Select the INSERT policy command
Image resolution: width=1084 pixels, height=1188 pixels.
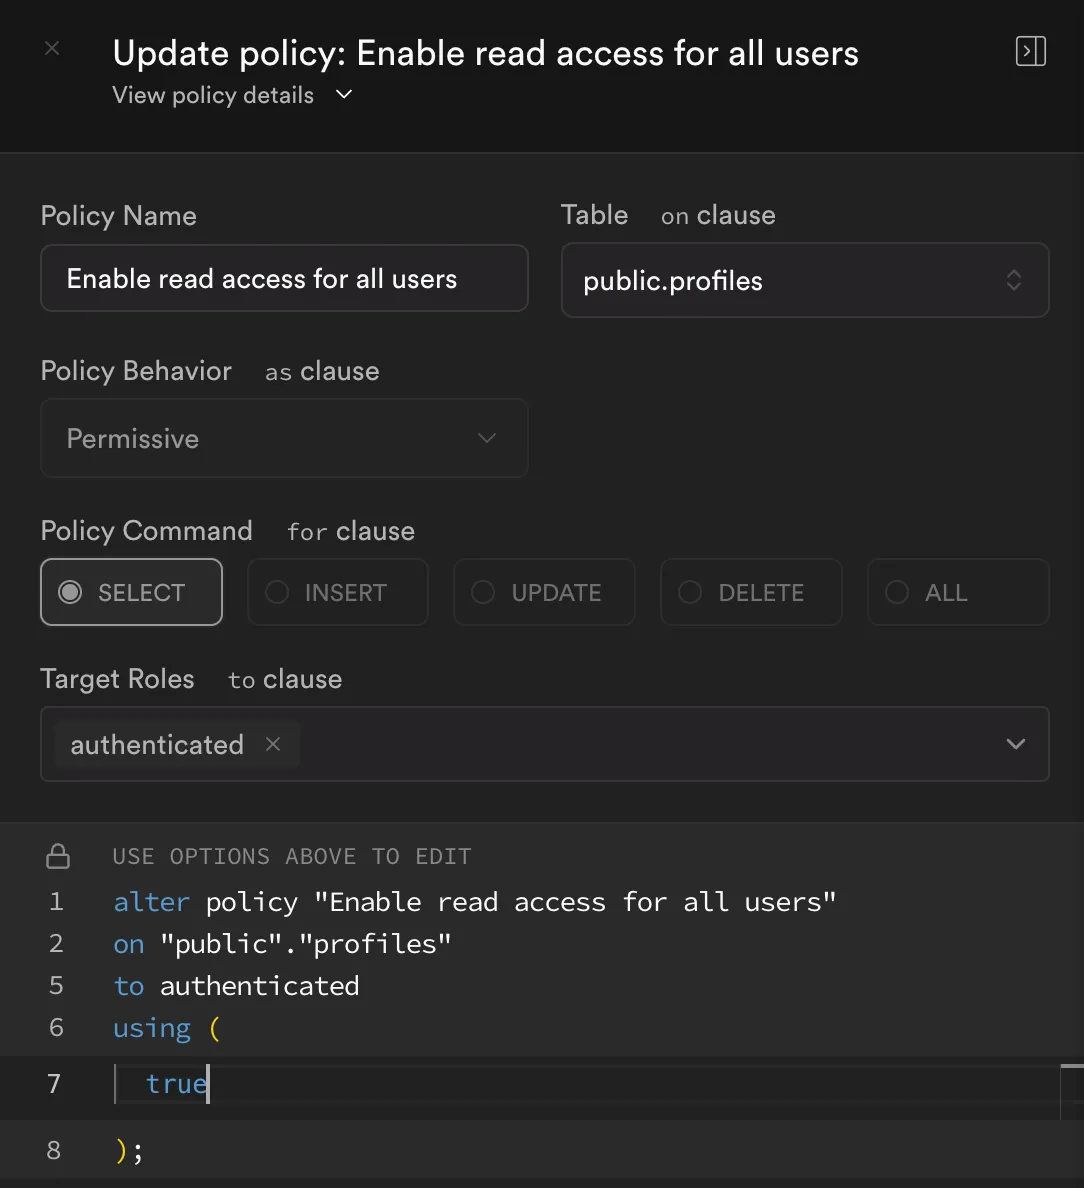[338, 592]
